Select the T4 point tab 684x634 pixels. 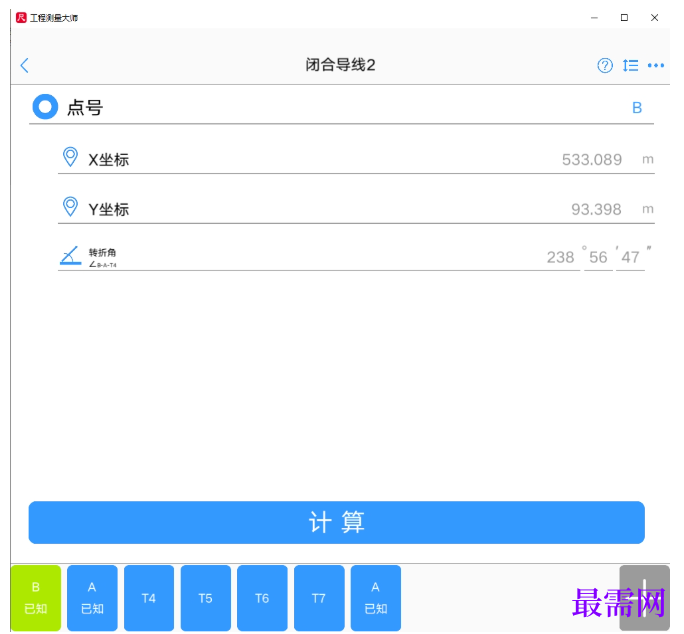coord(149,598)
